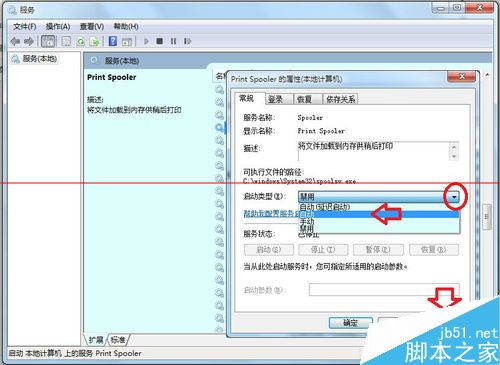
Task: Click the 确定 button
Action: coord(350,322)
